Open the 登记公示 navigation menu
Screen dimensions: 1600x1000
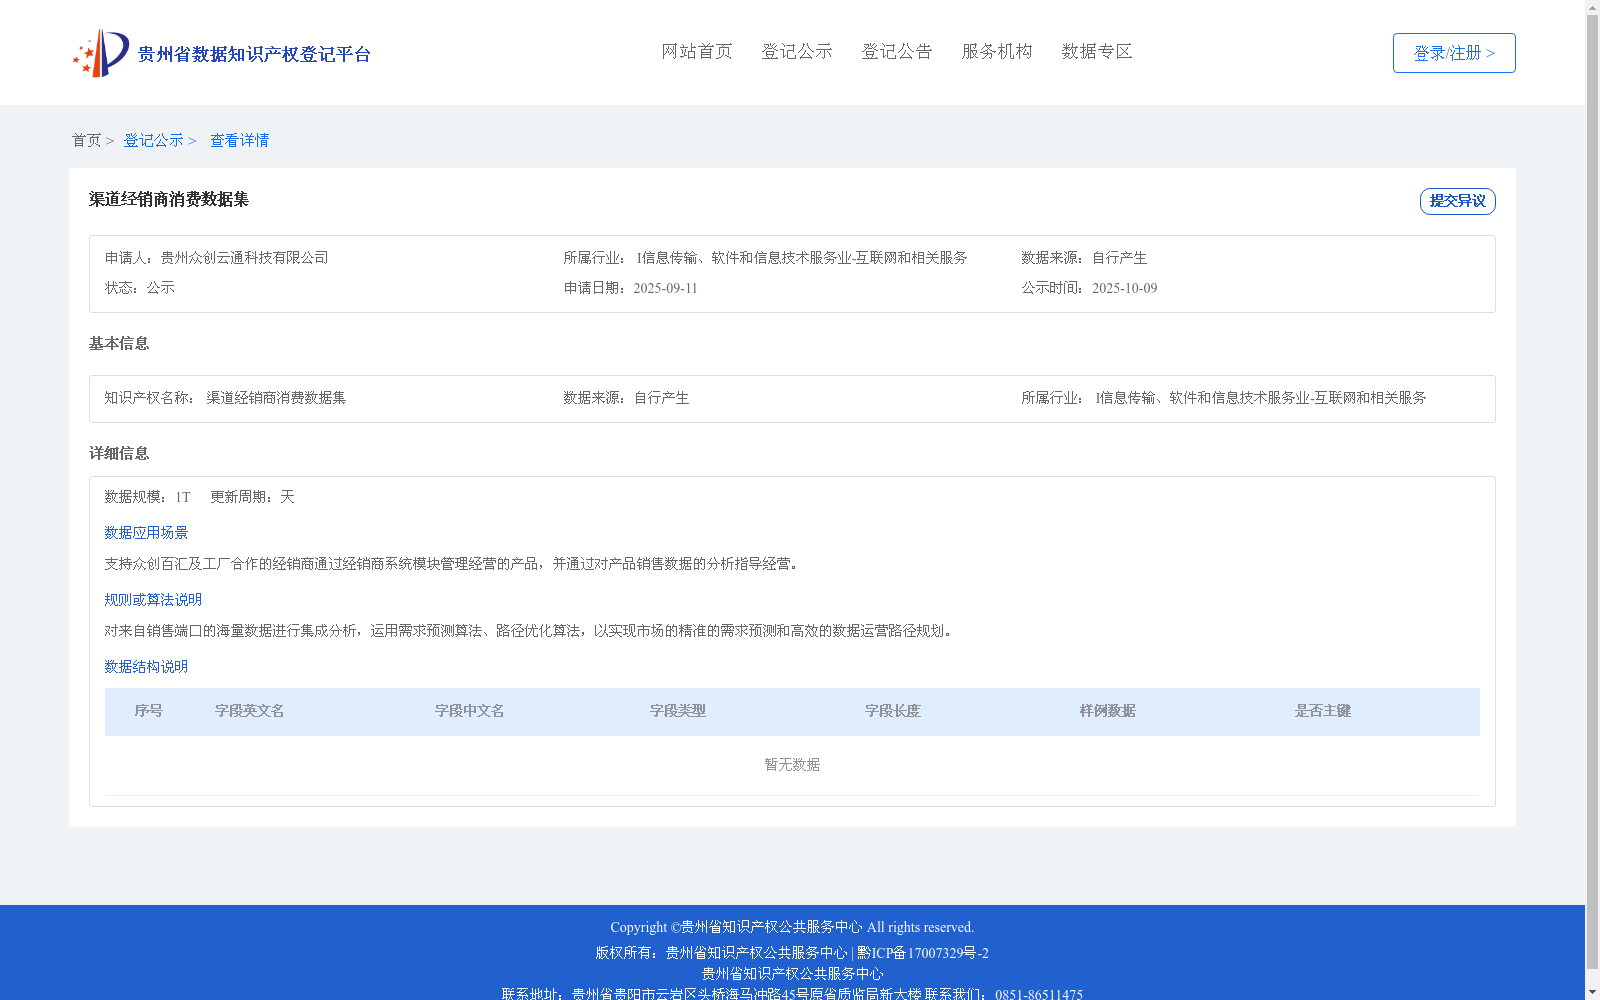click(x=797, y=51)
